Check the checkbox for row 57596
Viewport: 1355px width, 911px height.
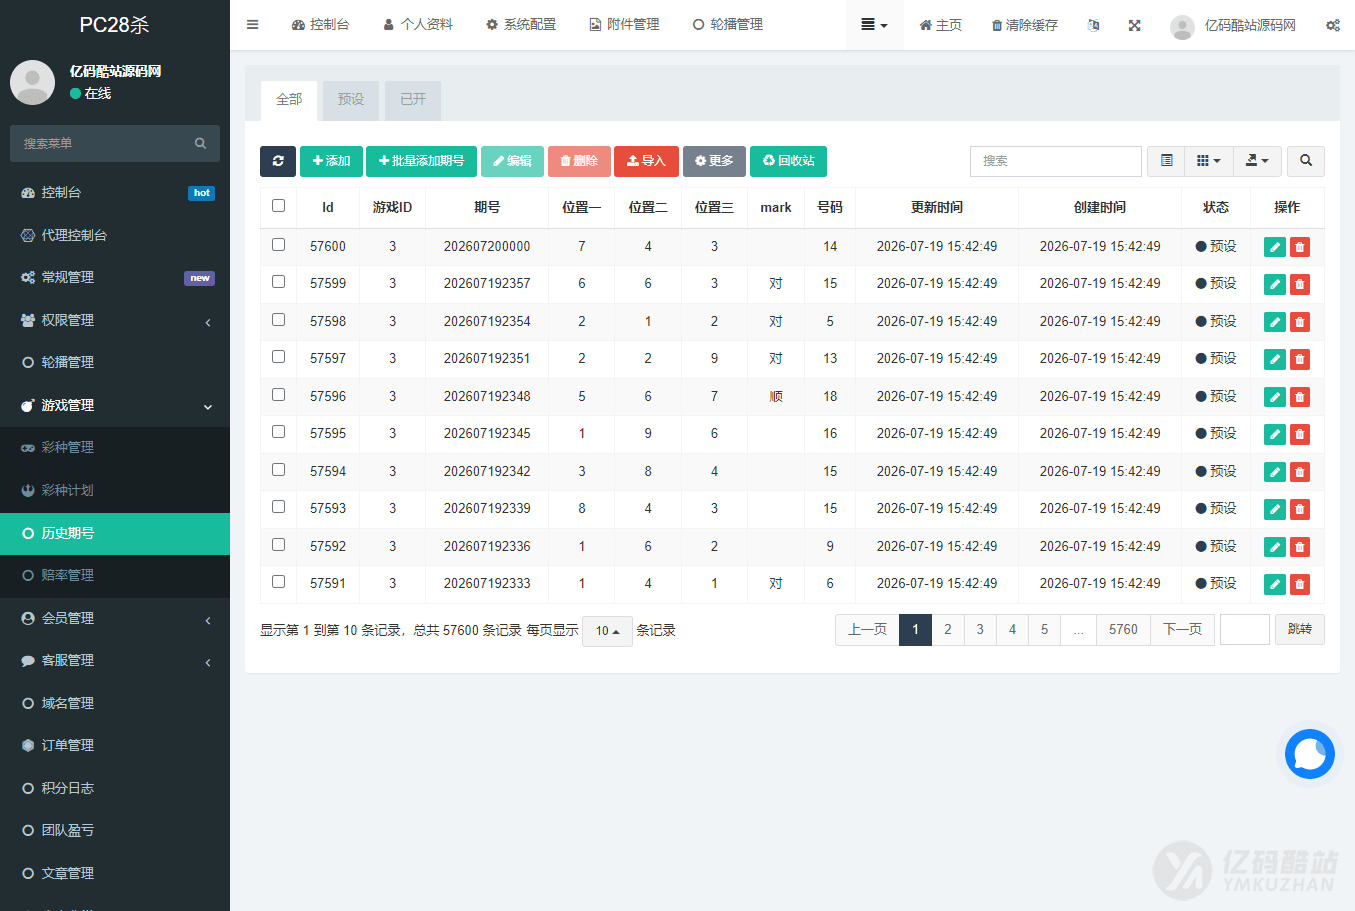[x=278, y=395]
